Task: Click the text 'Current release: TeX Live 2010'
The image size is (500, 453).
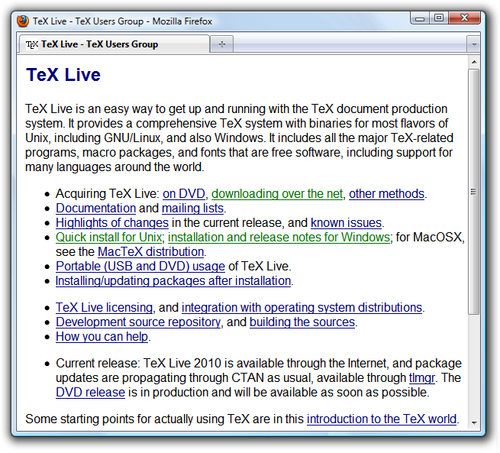Action: coord(138,363)
